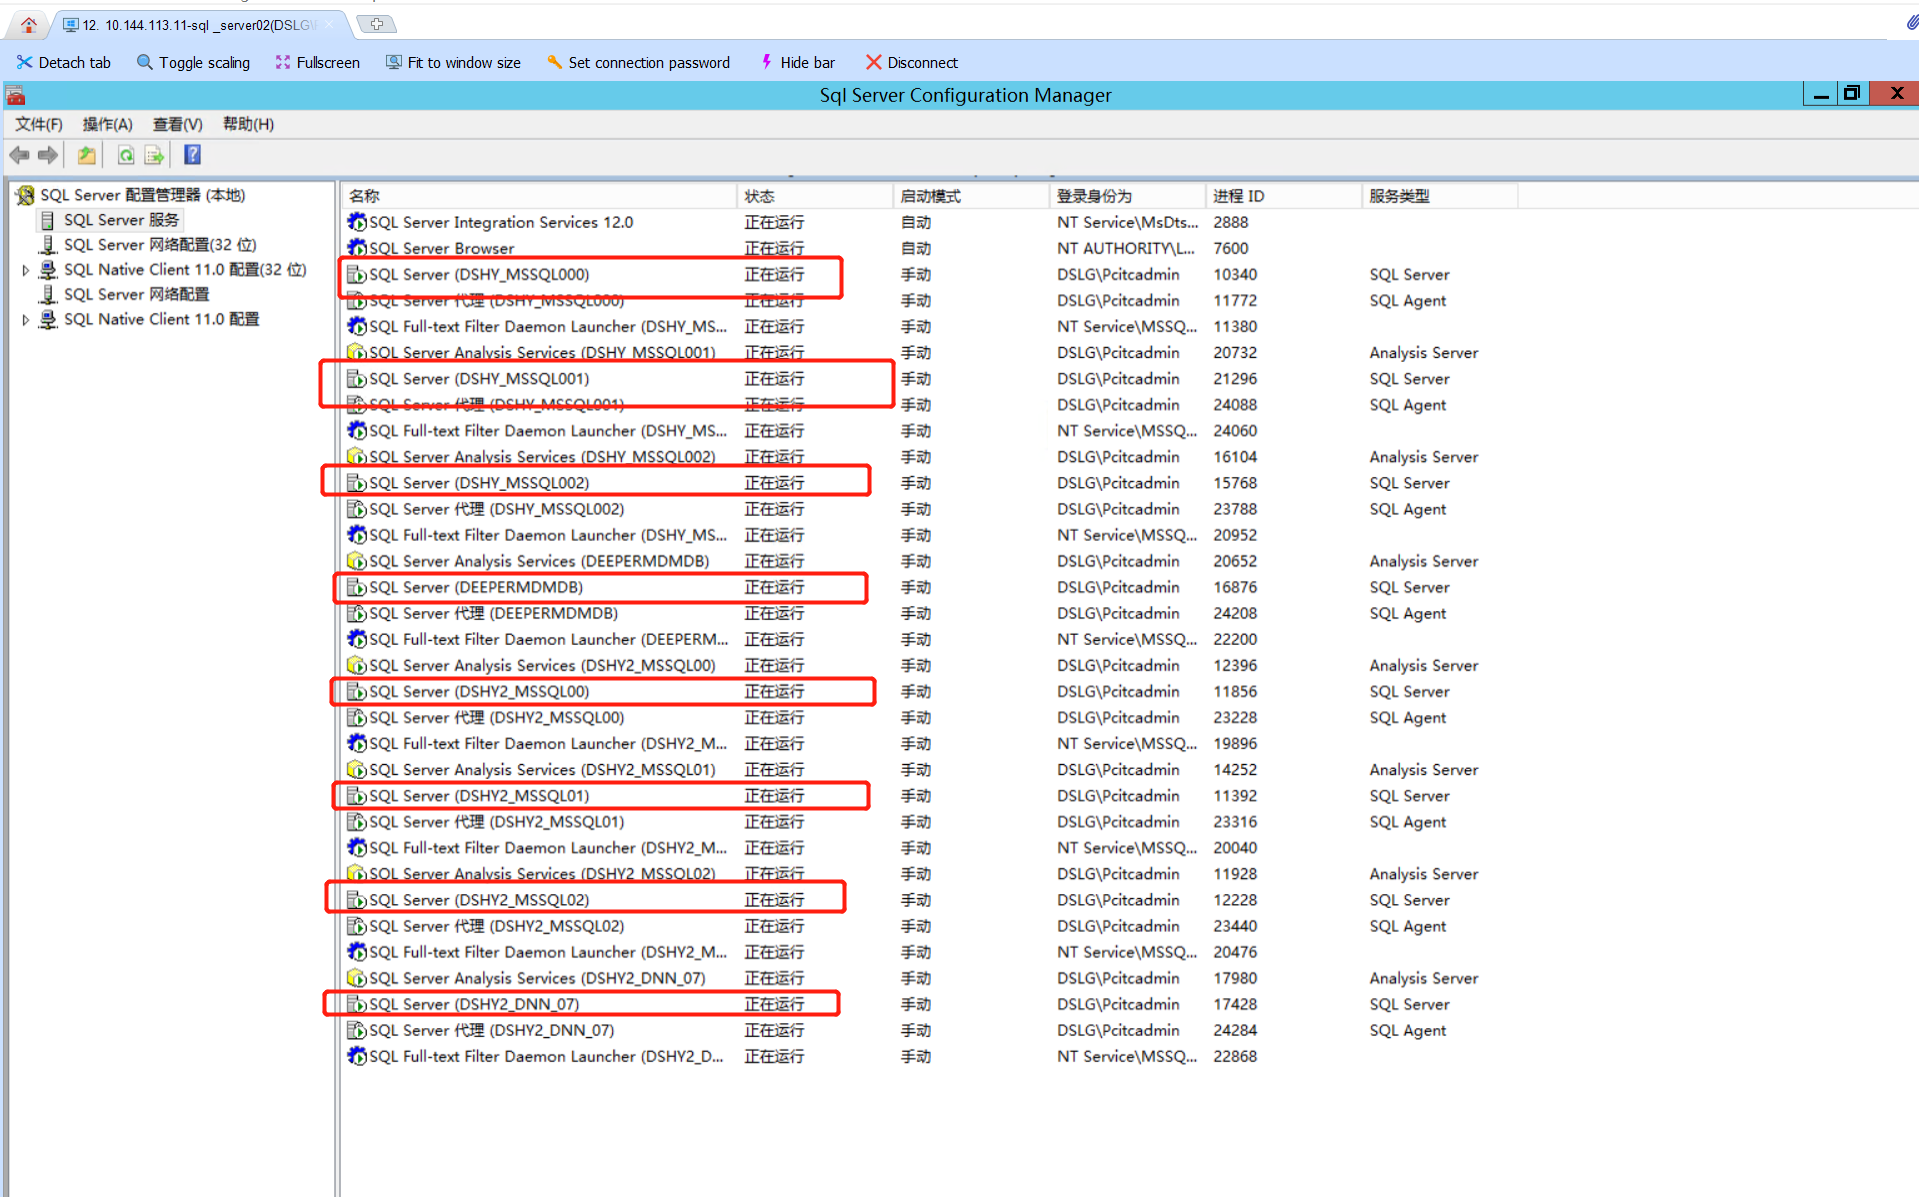1919x1197 pixels.
Task: Expand SQL Native Client 11.0 配置 node
Action: click(x=25, y=320)
